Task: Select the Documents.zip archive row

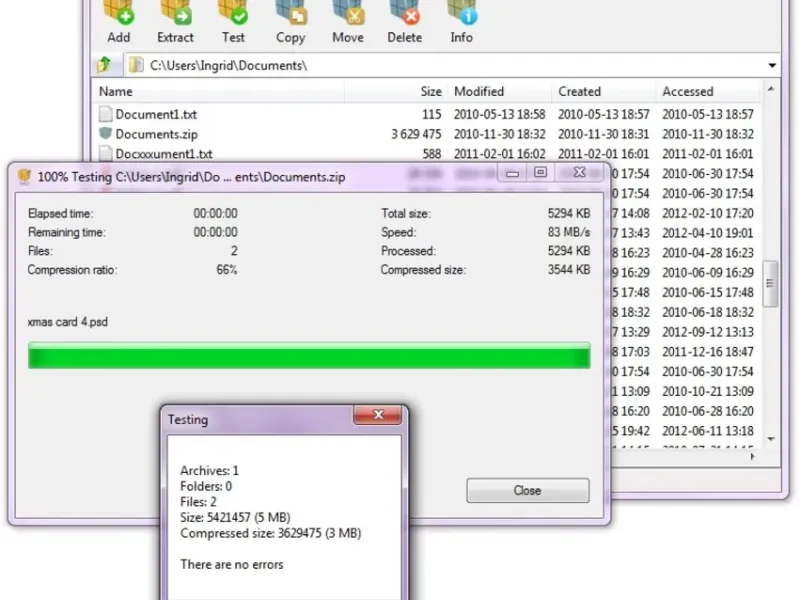Action: pyautogui.click(x=427, y=134)
